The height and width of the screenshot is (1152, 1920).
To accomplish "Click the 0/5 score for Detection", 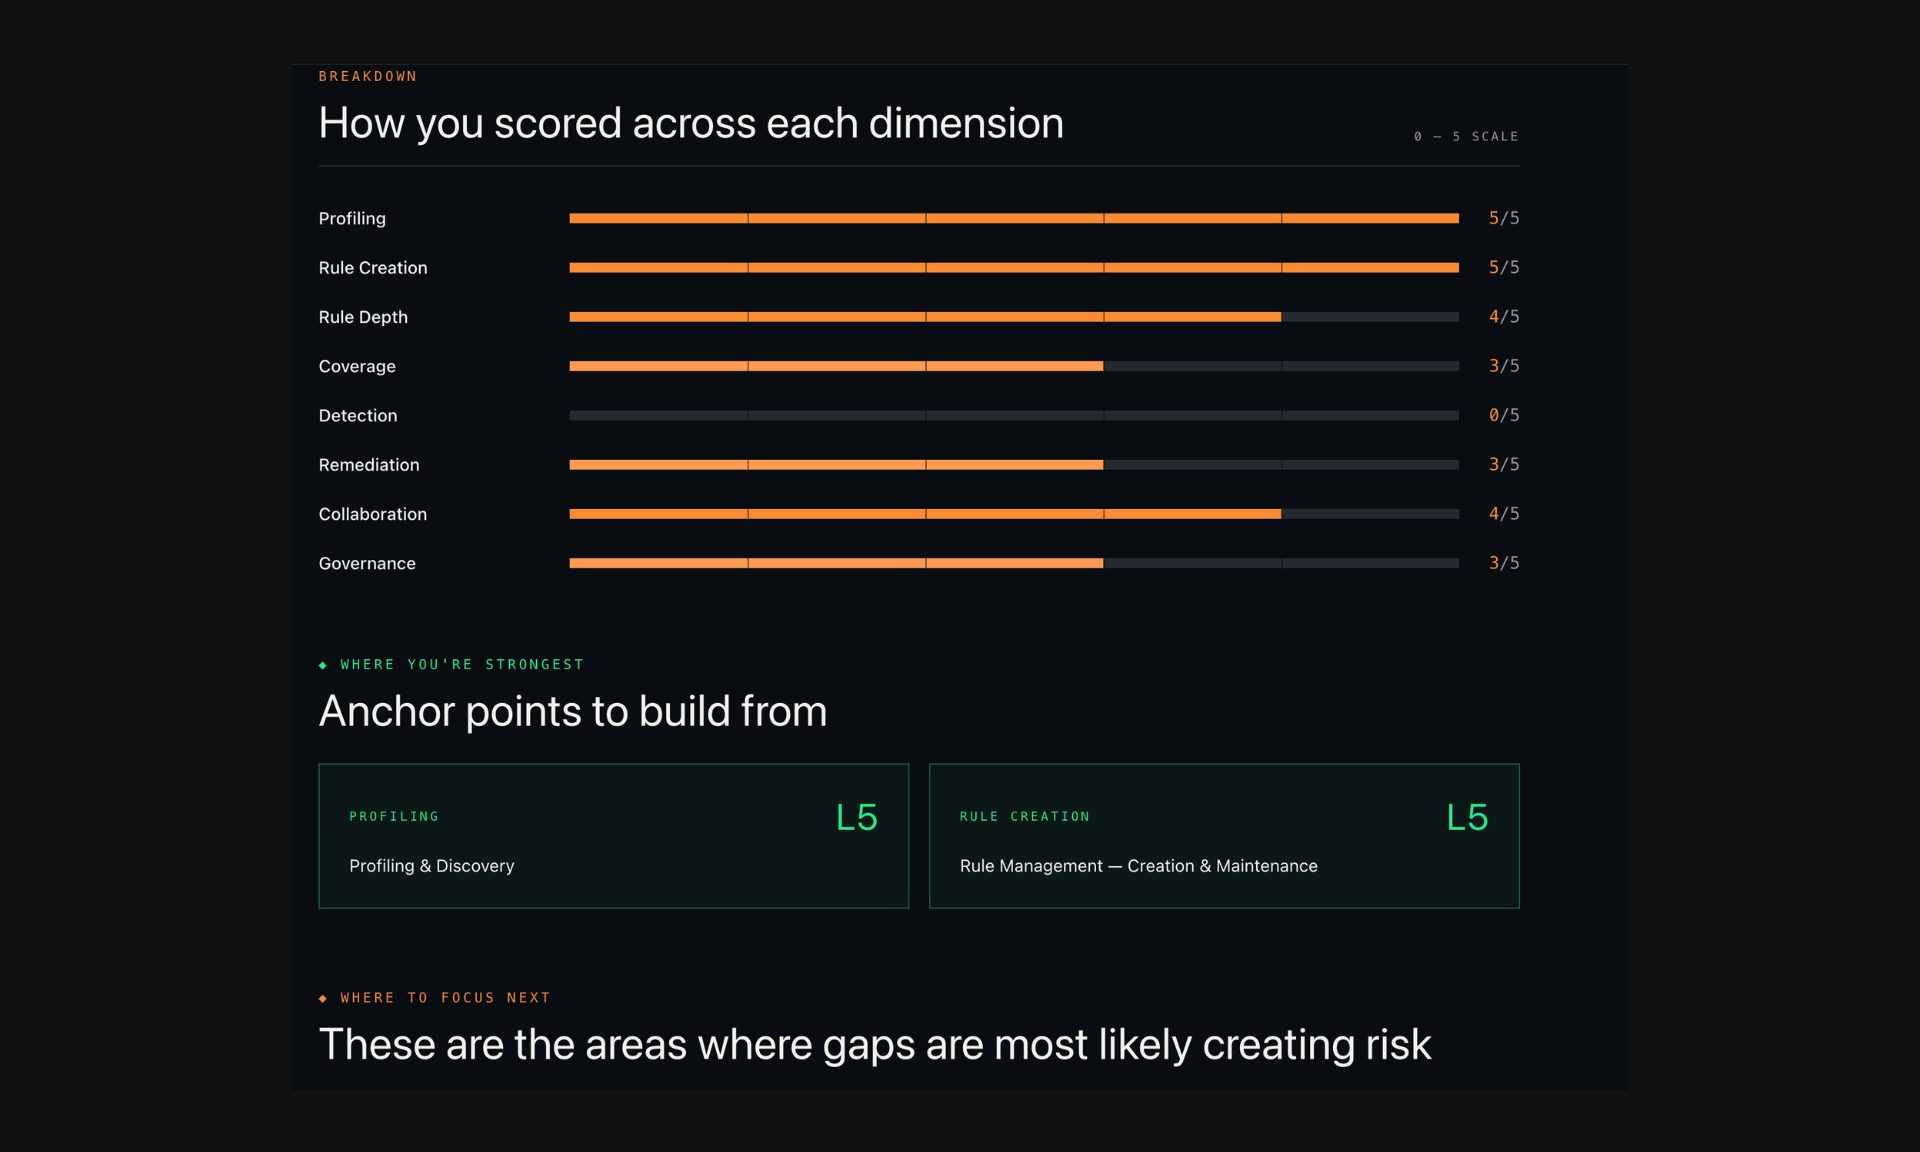I will coord(1504,415).
